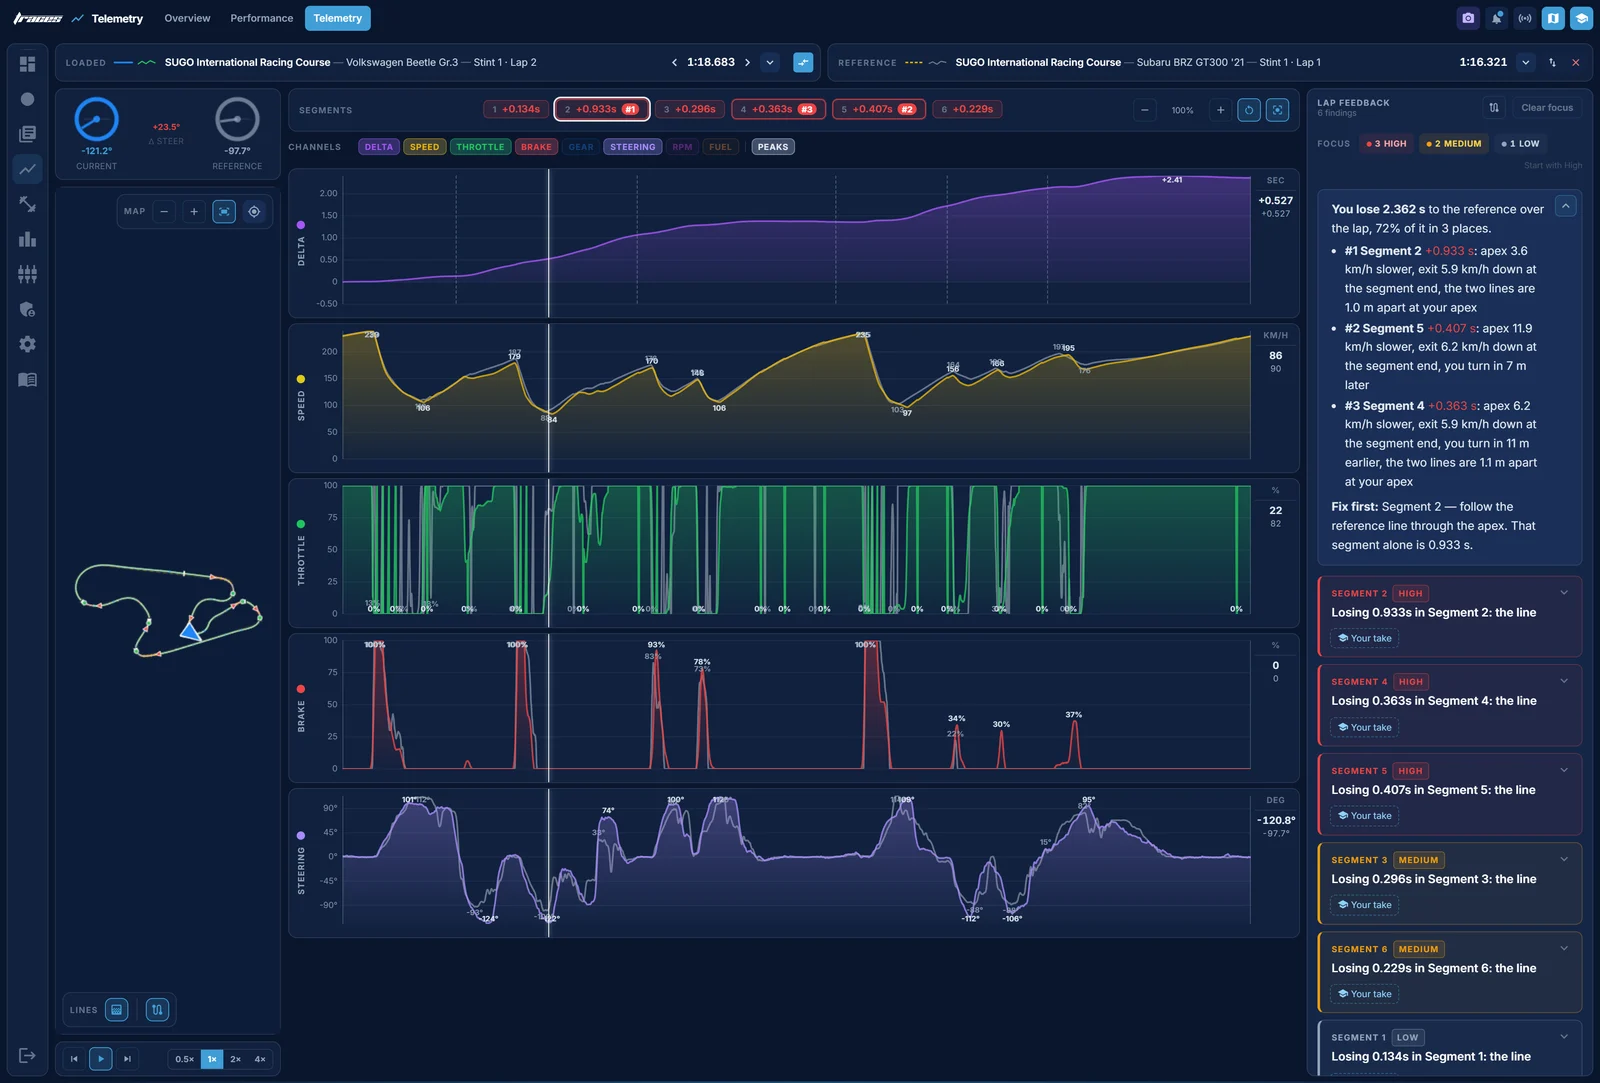Switch to the Performance tab

(x=262, y=18)
